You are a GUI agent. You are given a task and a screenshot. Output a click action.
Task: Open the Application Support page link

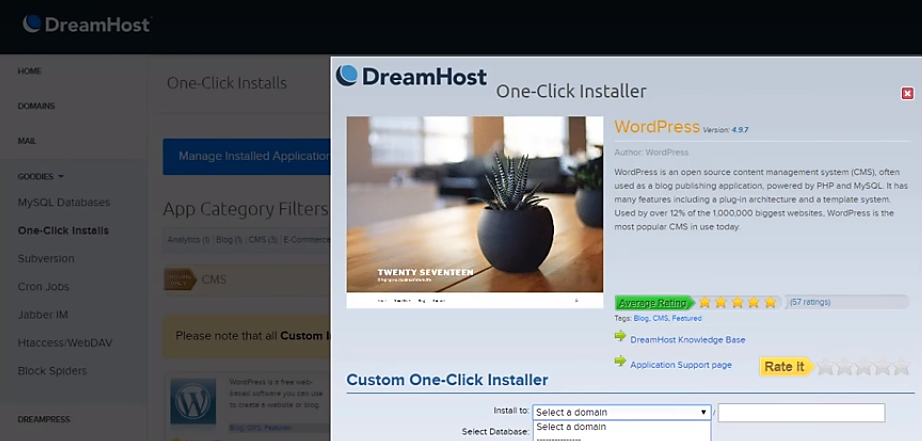681,365
